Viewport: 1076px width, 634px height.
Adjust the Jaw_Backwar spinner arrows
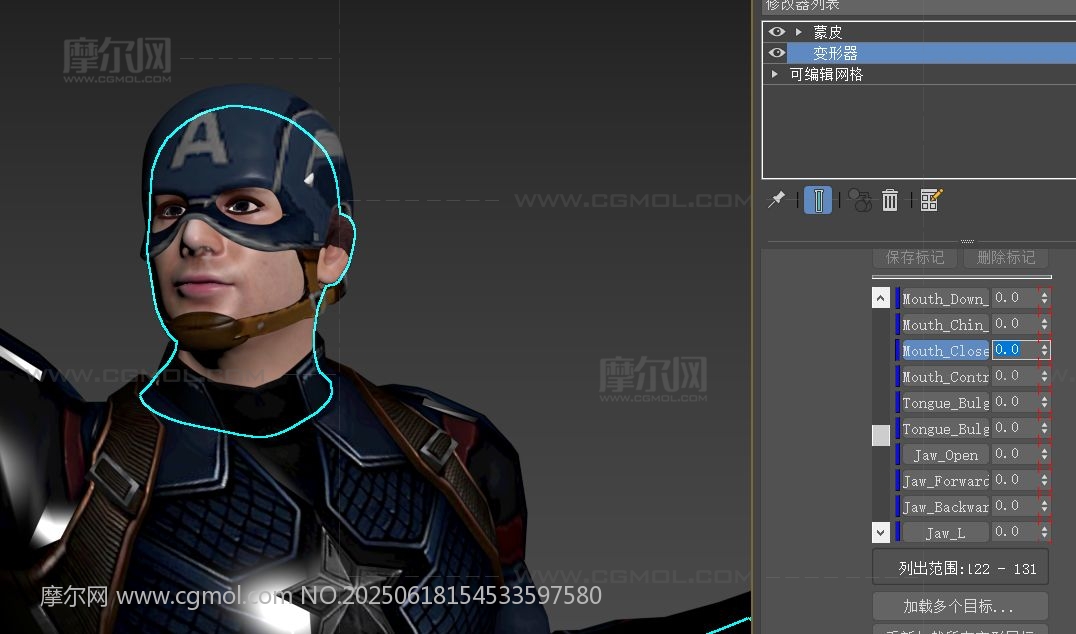pyautogui.click(x=1044, y=506)
